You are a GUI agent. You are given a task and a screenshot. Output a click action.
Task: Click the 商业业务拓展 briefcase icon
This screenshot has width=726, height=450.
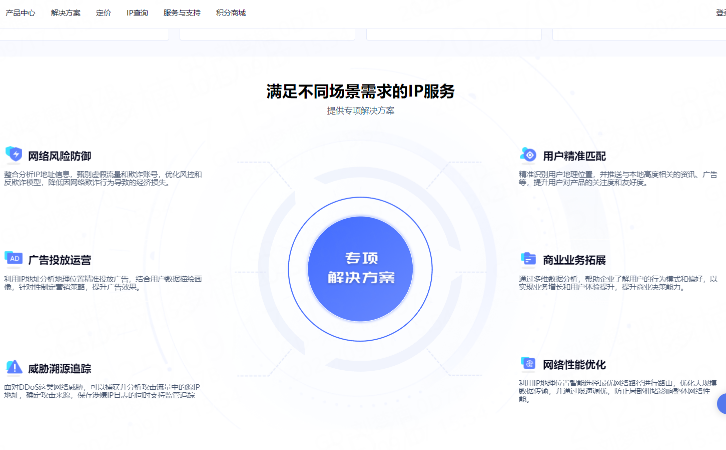click(528, 259)
